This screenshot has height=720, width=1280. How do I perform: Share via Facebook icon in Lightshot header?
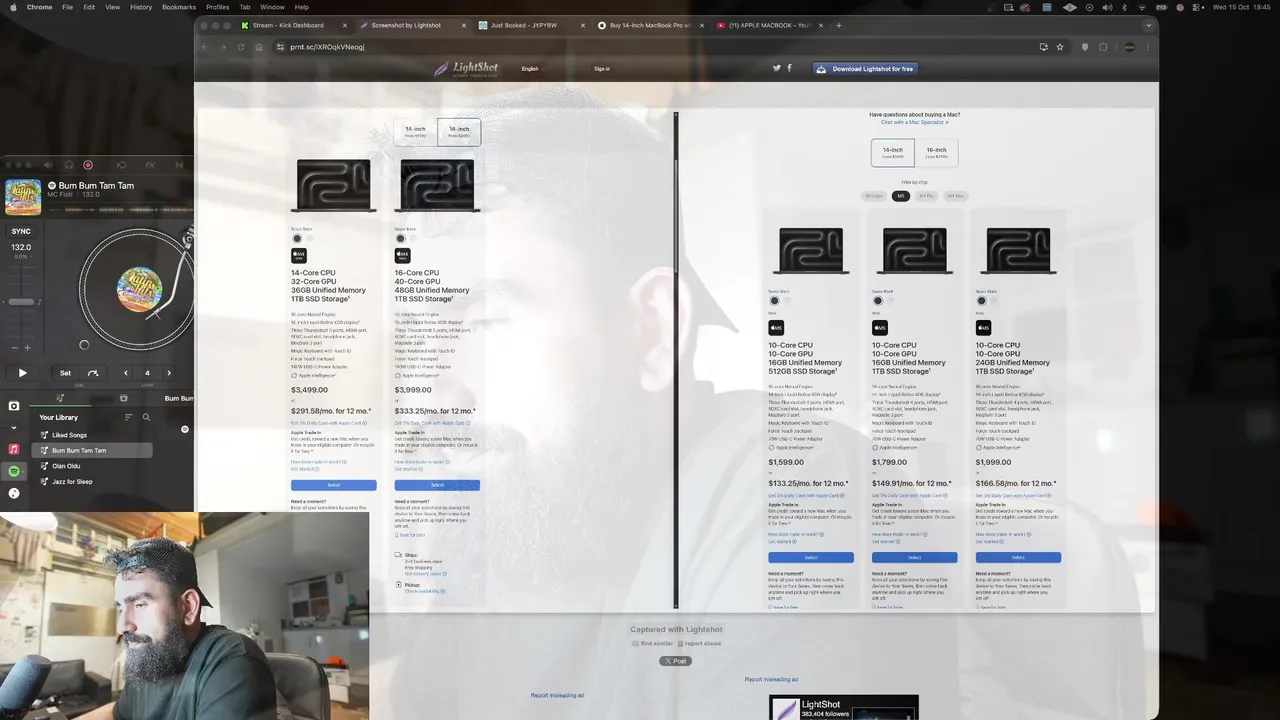789,68
